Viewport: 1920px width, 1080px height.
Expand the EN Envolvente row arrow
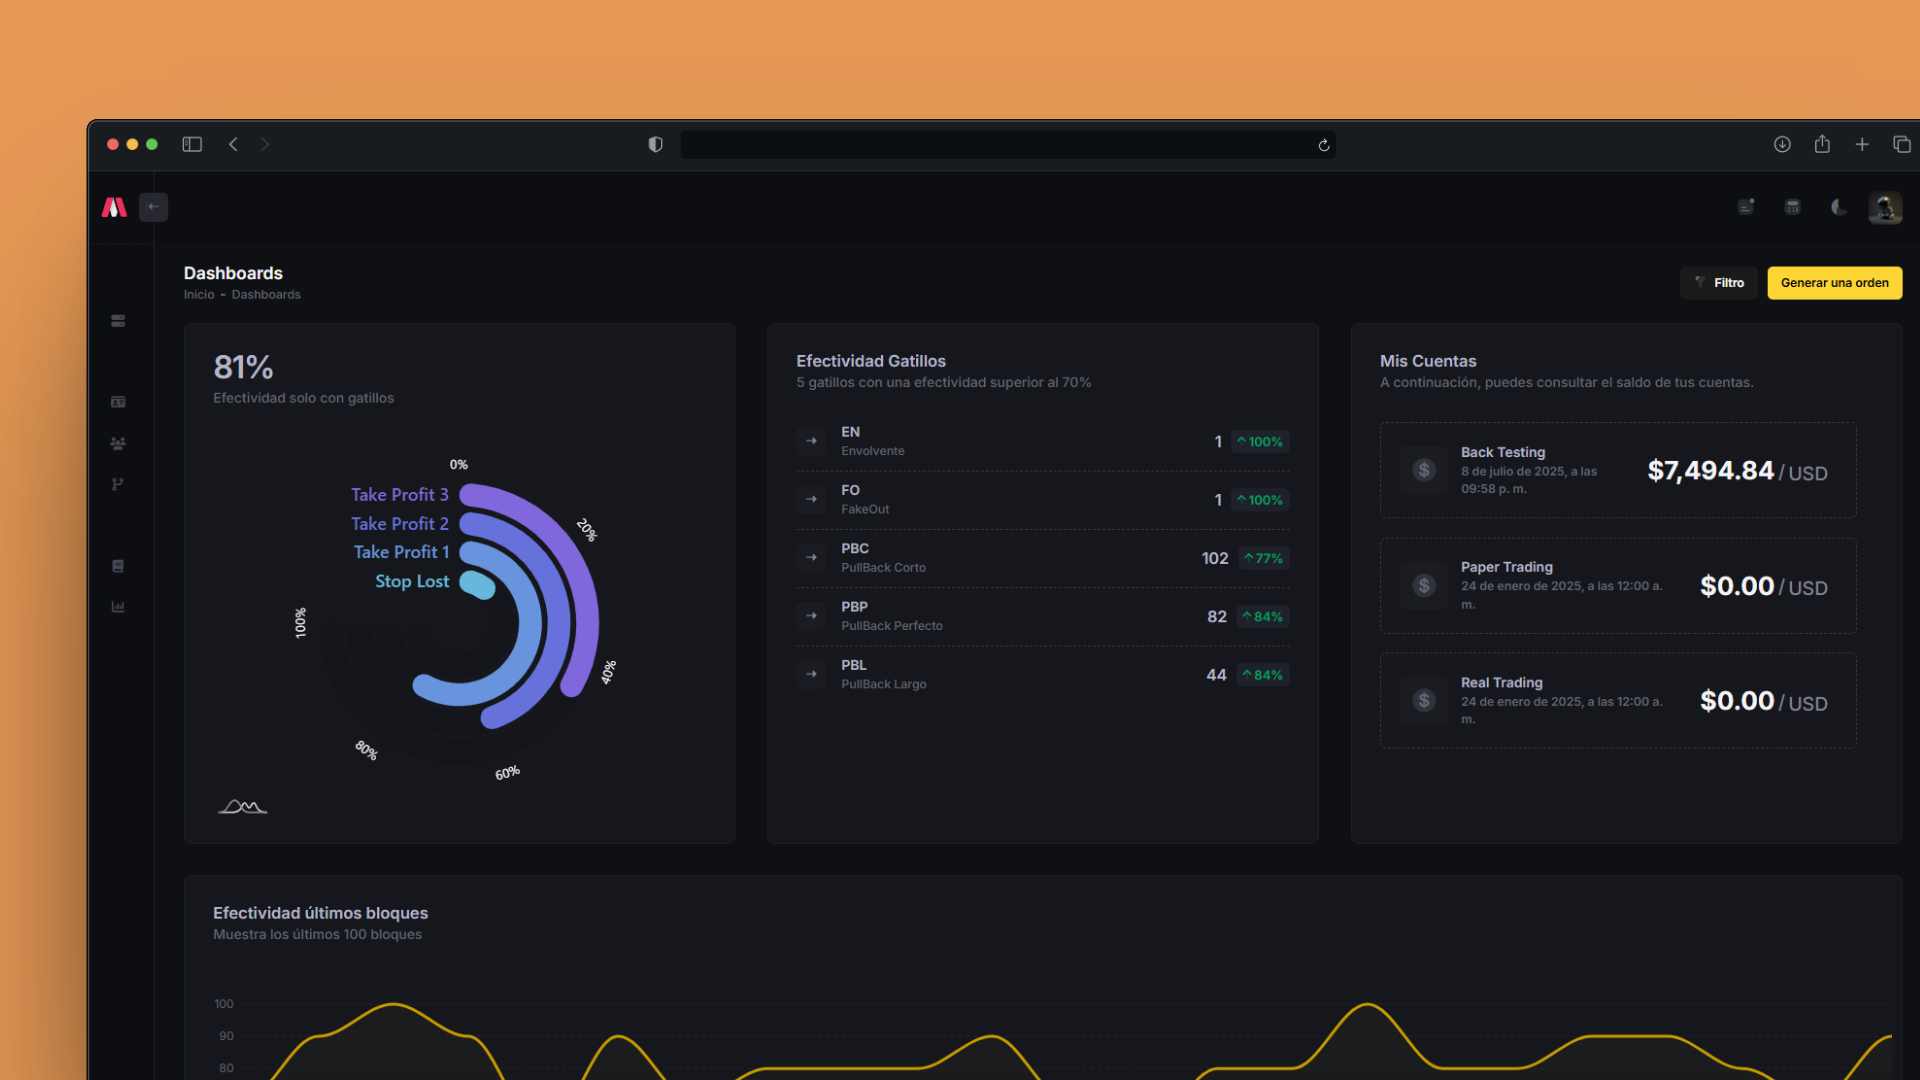[x=811, y=441]
